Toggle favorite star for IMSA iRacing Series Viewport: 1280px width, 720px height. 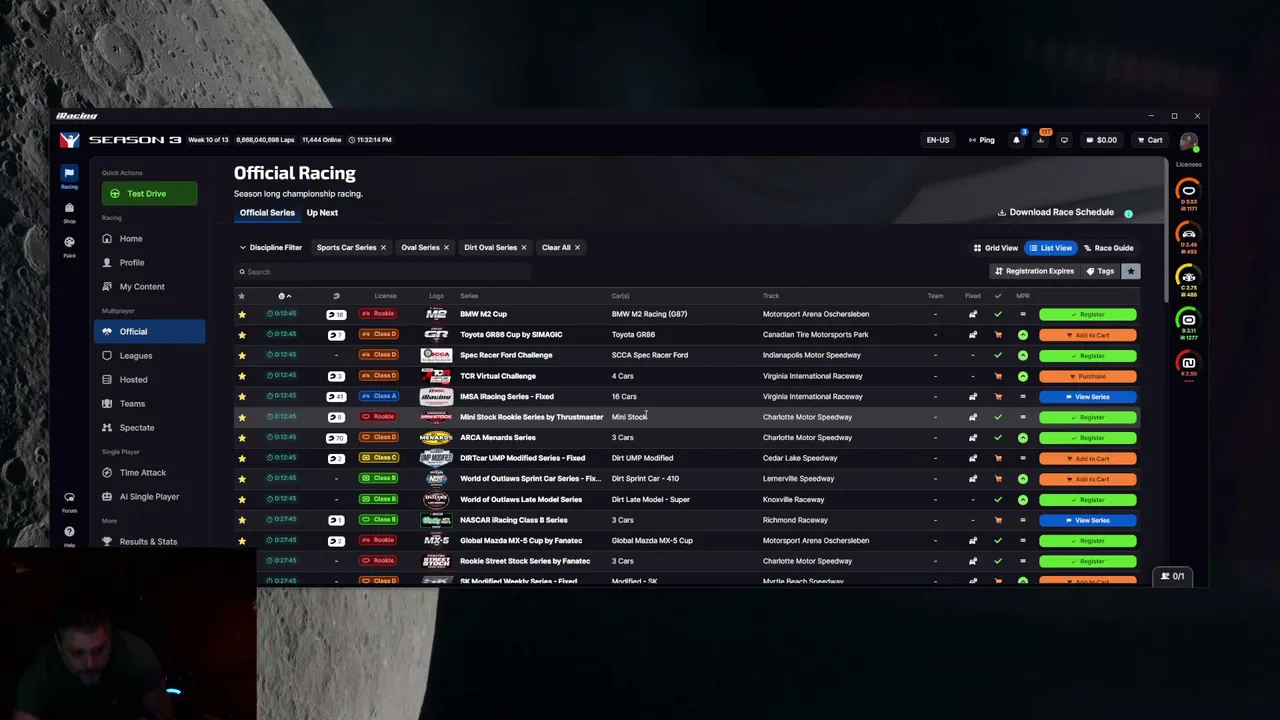pos(241,396)
